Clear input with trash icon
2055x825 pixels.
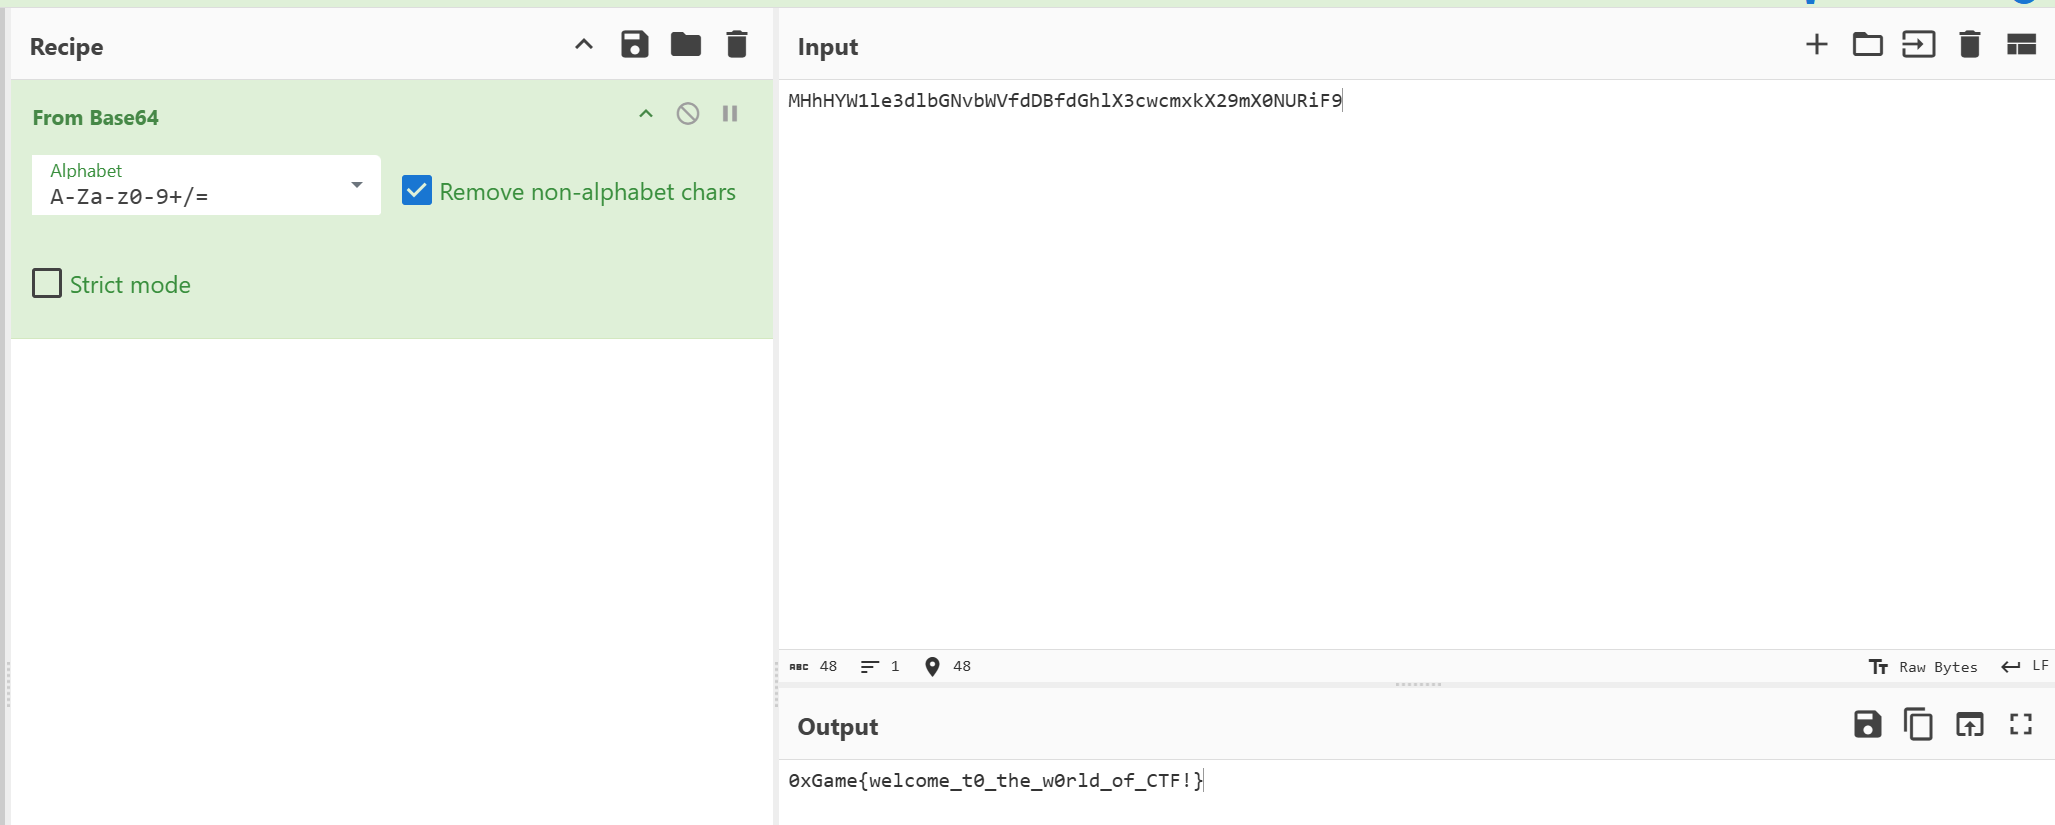[x=1970, y=45]
